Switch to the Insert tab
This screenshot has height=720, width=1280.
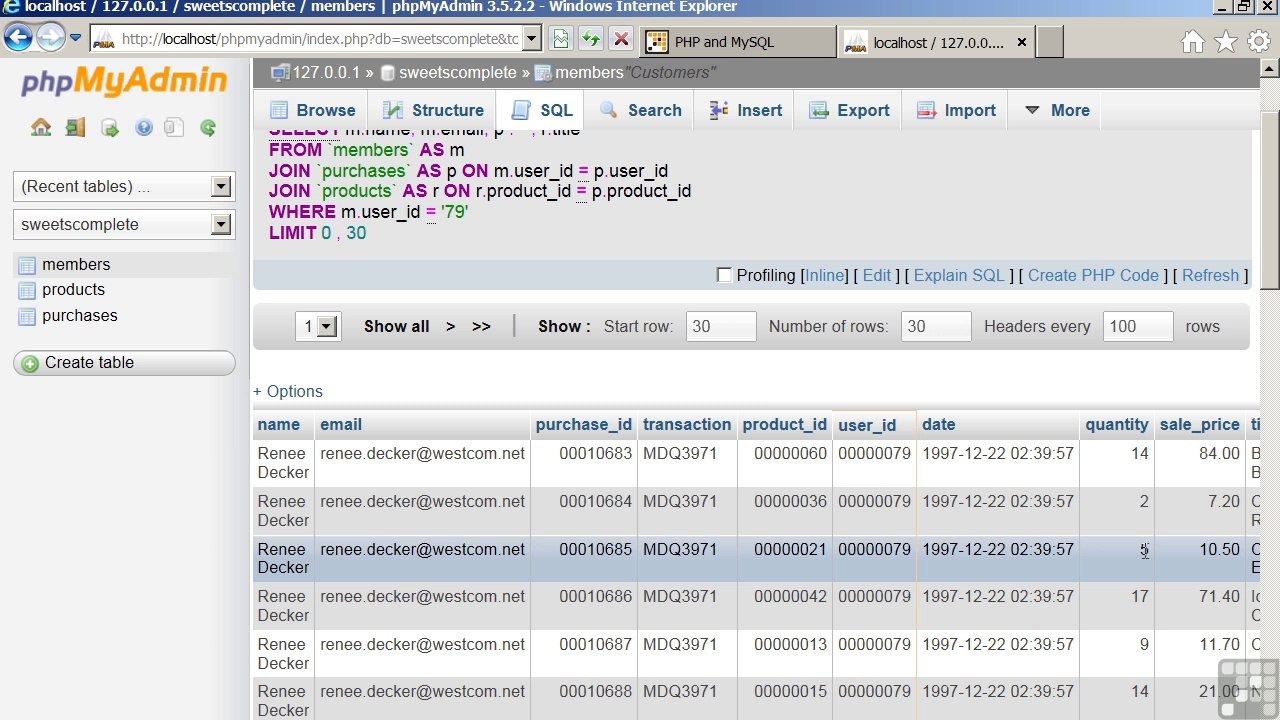(746, 110)
